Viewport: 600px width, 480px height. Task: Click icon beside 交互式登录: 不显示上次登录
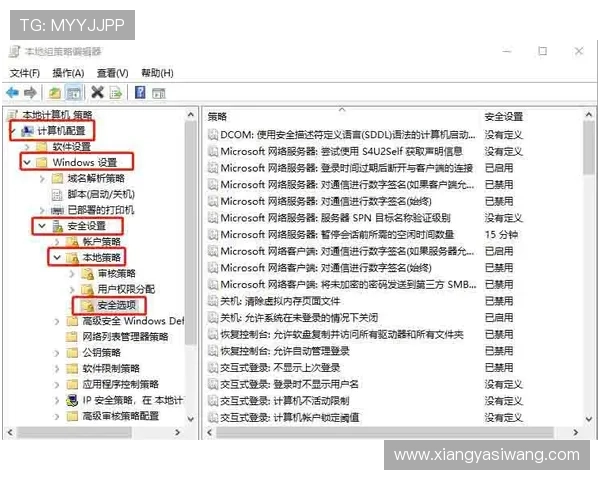pos(212,367)
